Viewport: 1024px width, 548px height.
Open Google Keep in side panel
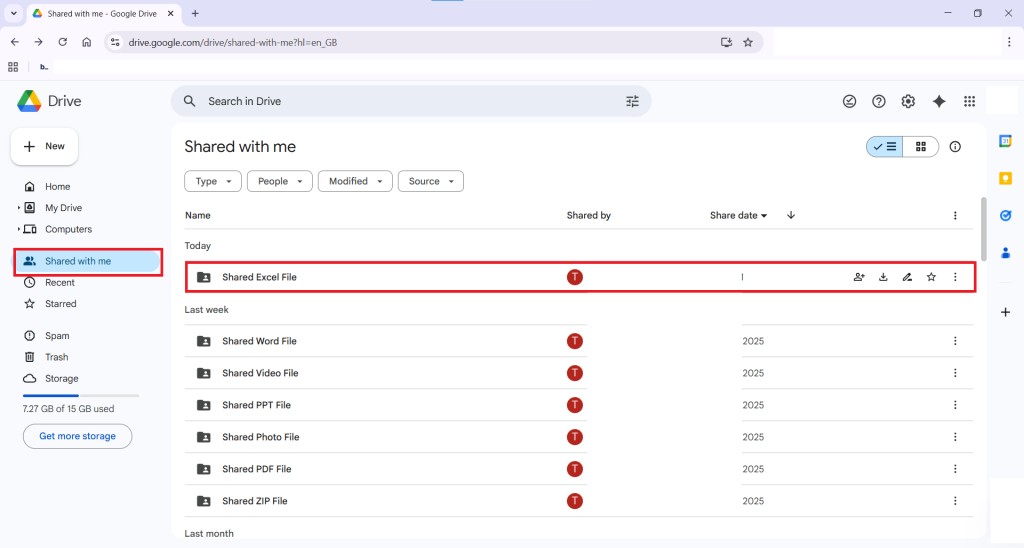[x=1005, y=178]
